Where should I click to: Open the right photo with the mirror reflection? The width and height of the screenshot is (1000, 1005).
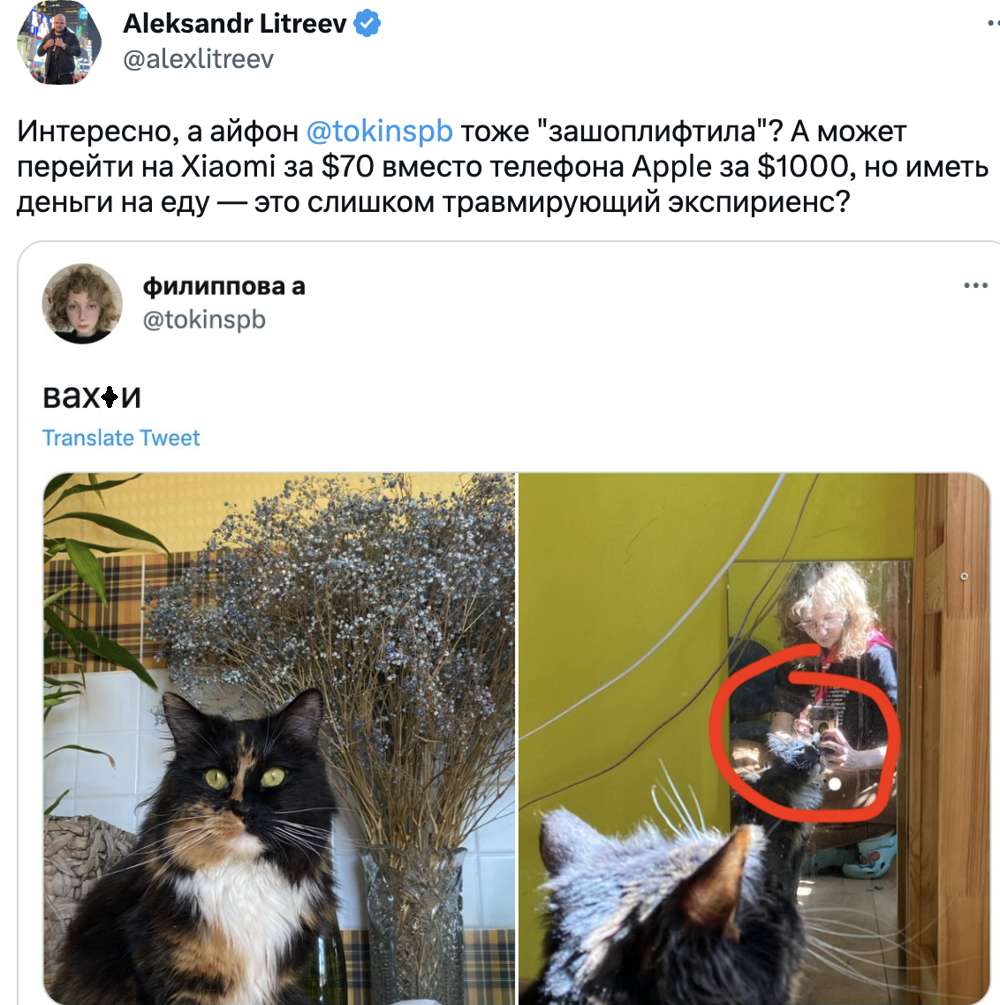click(x=754, y=738)
